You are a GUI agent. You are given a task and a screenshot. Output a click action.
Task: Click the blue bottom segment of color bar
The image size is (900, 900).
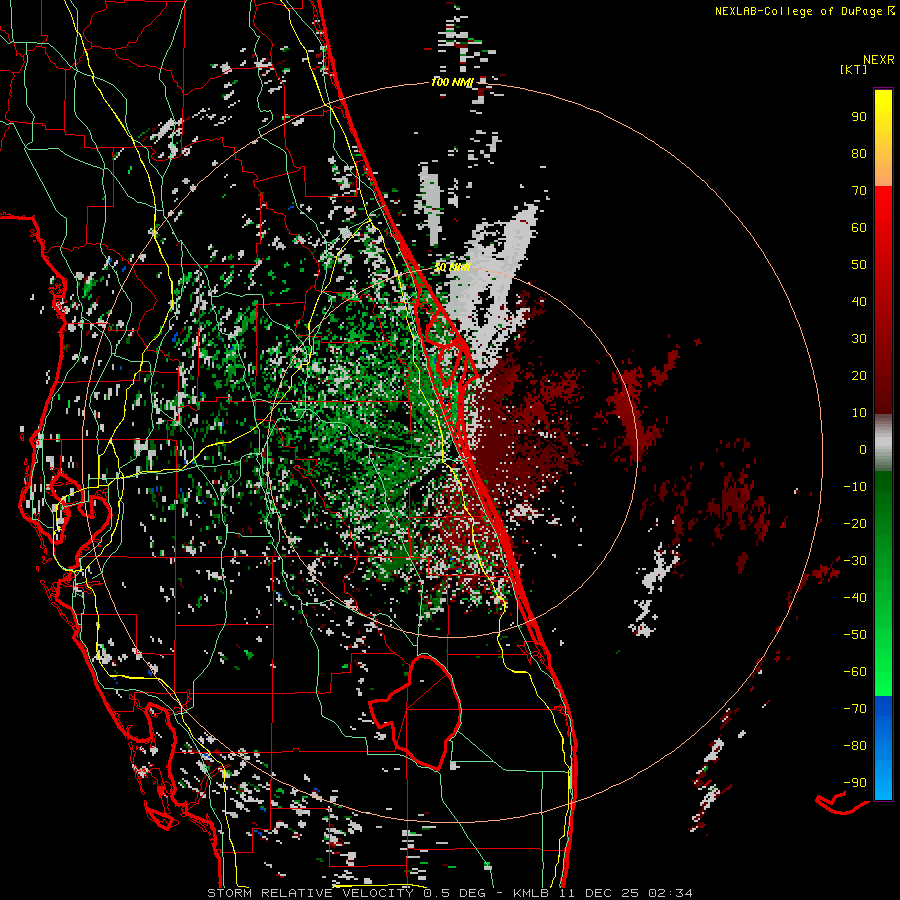[883, 748]
